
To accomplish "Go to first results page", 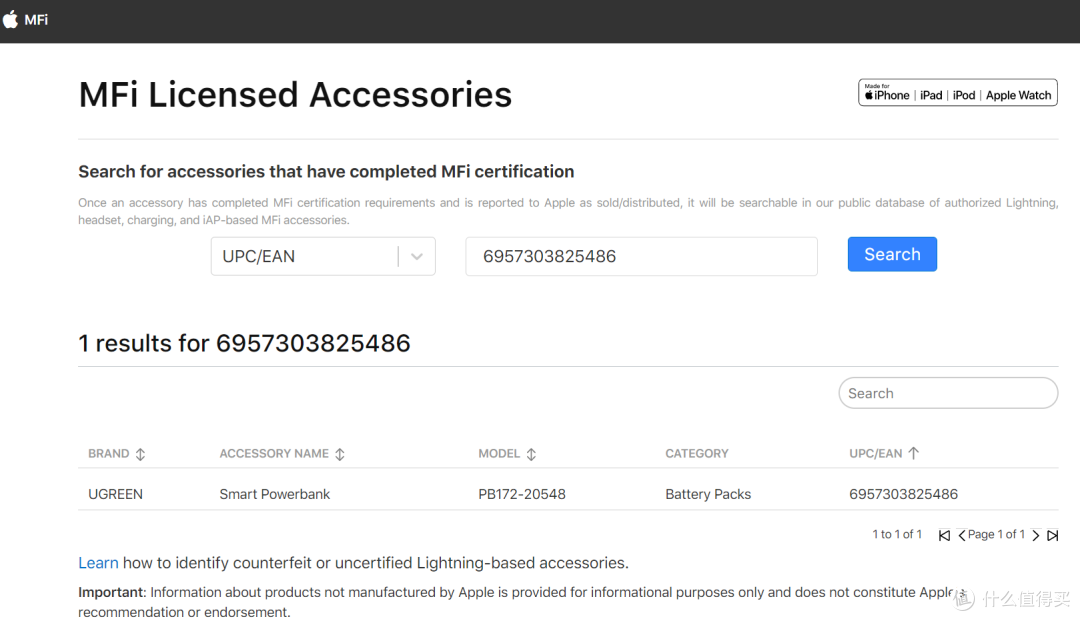I will [944, 536].
